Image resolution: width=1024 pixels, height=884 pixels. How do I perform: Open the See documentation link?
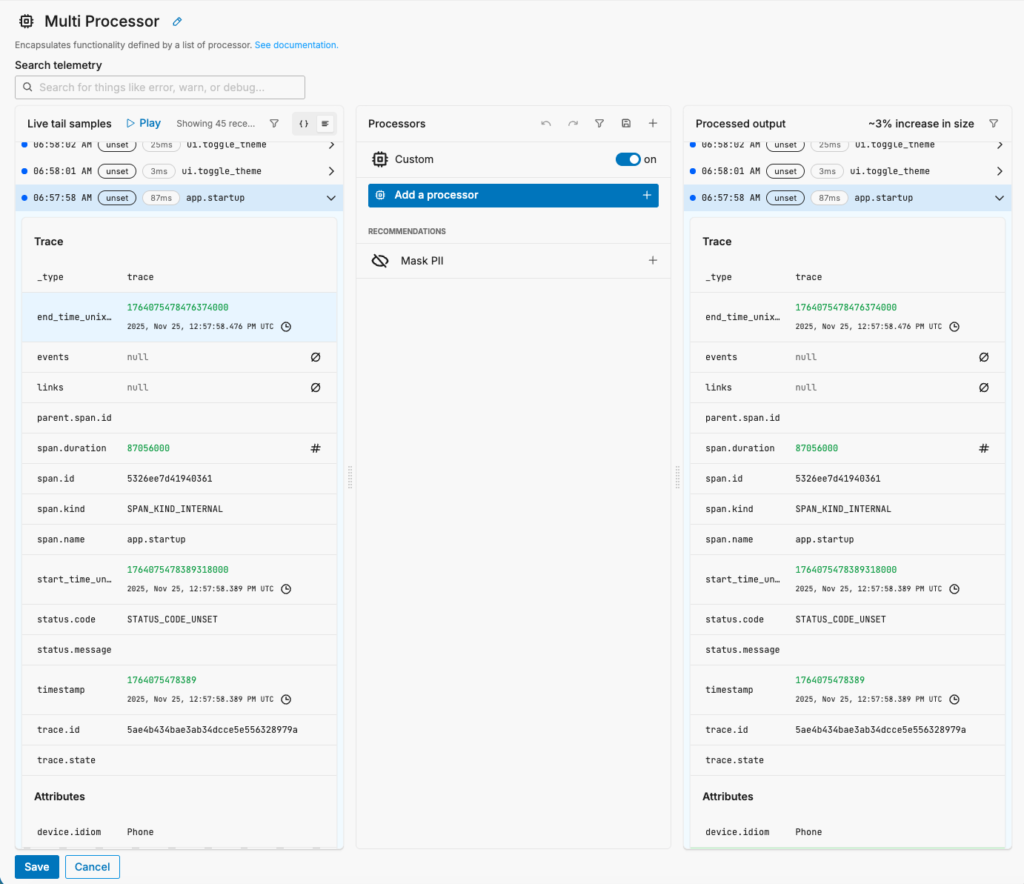[296, 45]
